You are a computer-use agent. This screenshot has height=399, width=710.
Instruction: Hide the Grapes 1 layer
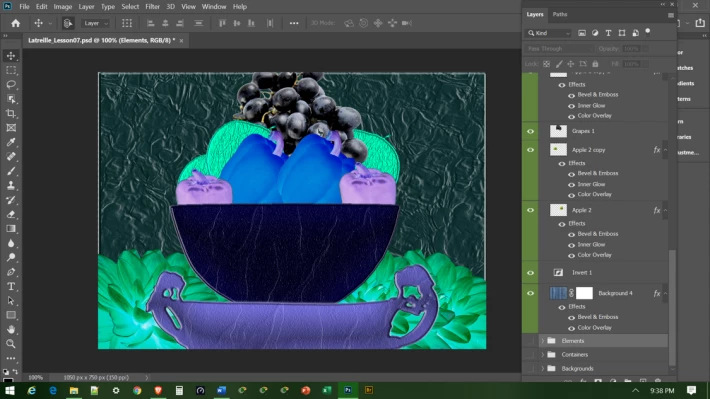[530, 131]
